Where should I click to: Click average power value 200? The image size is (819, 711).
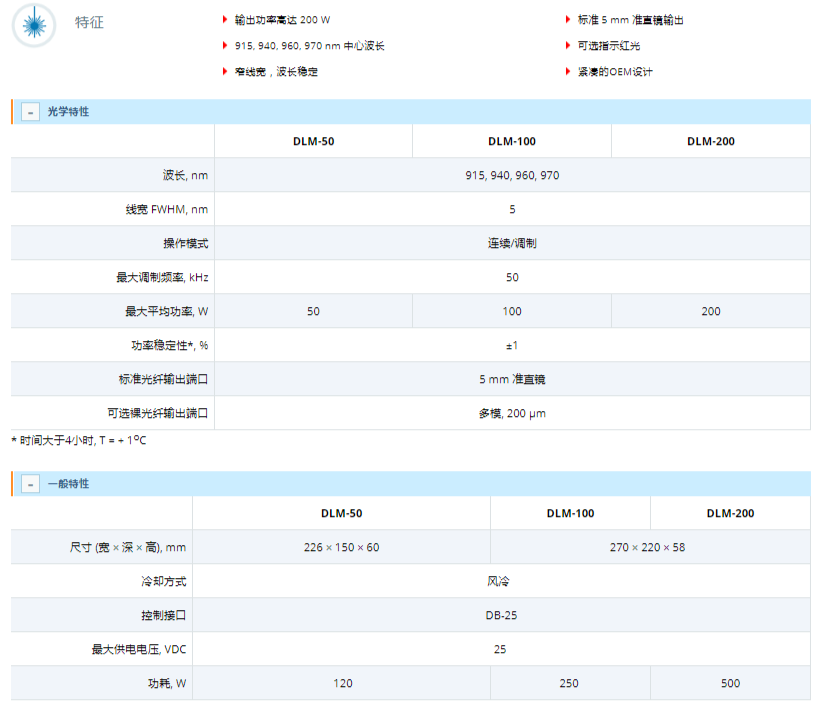(711, 311)
